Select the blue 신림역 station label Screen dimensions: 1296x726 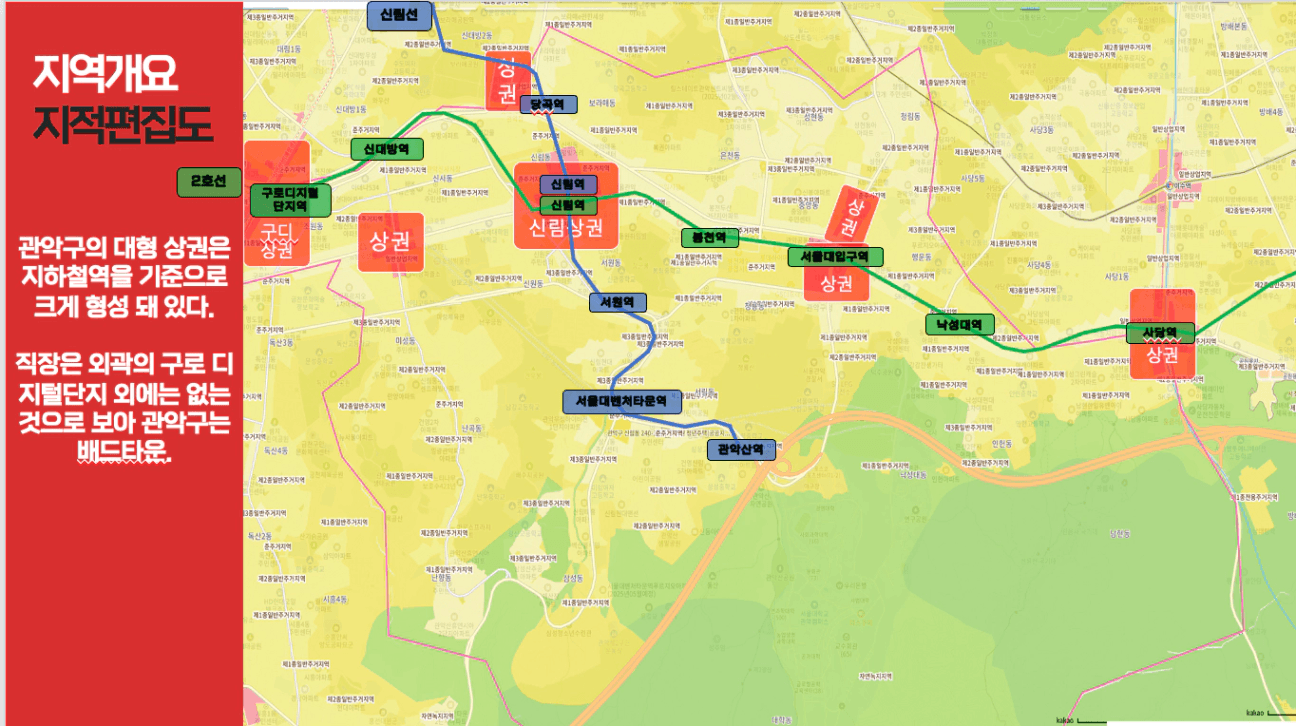click(568, 184)
